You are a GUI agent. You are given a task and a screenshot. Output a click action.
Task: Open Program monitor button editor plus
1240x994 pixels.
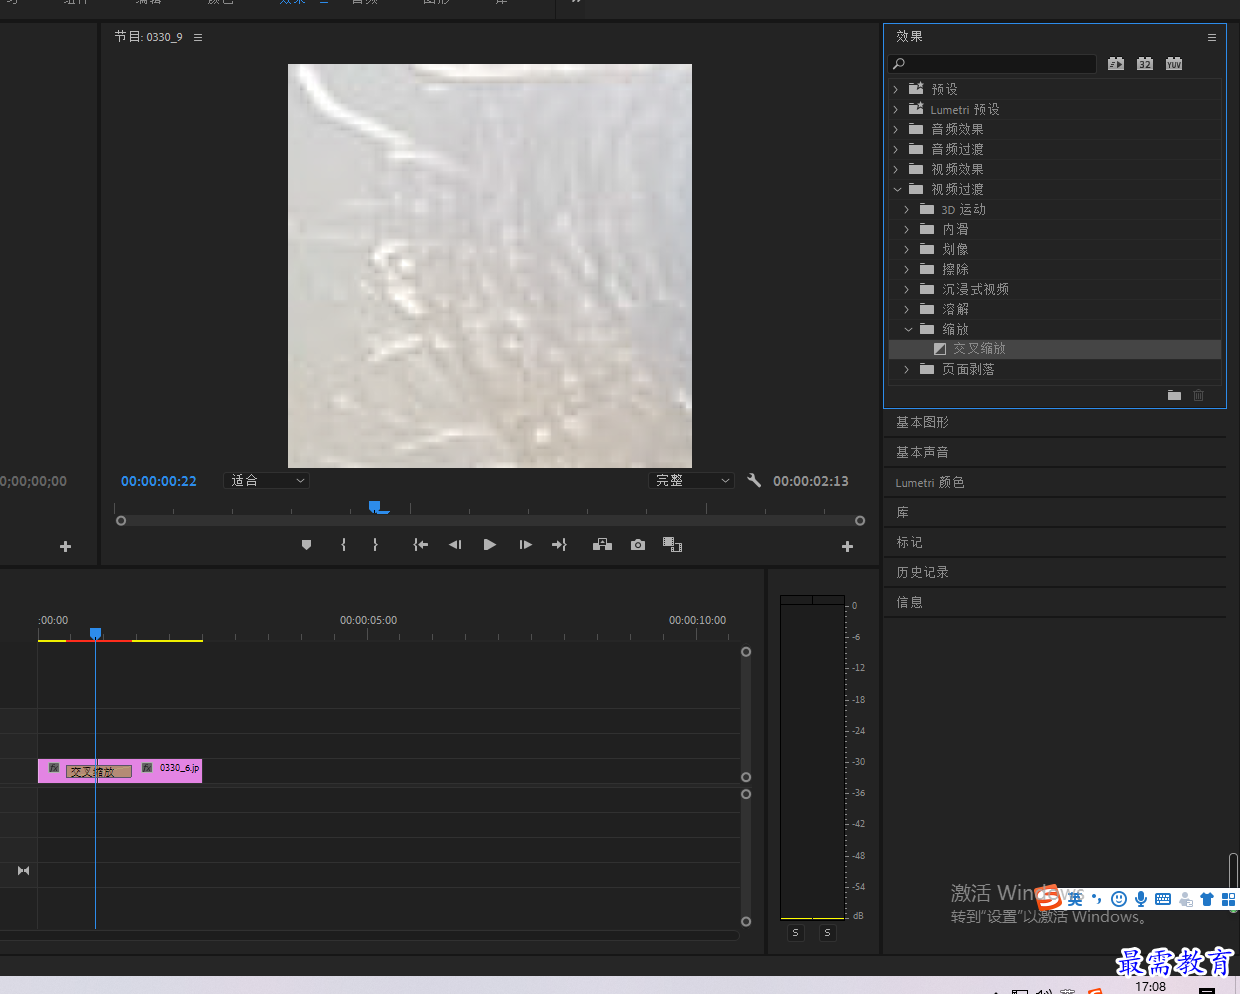click(x=847, y=547)
